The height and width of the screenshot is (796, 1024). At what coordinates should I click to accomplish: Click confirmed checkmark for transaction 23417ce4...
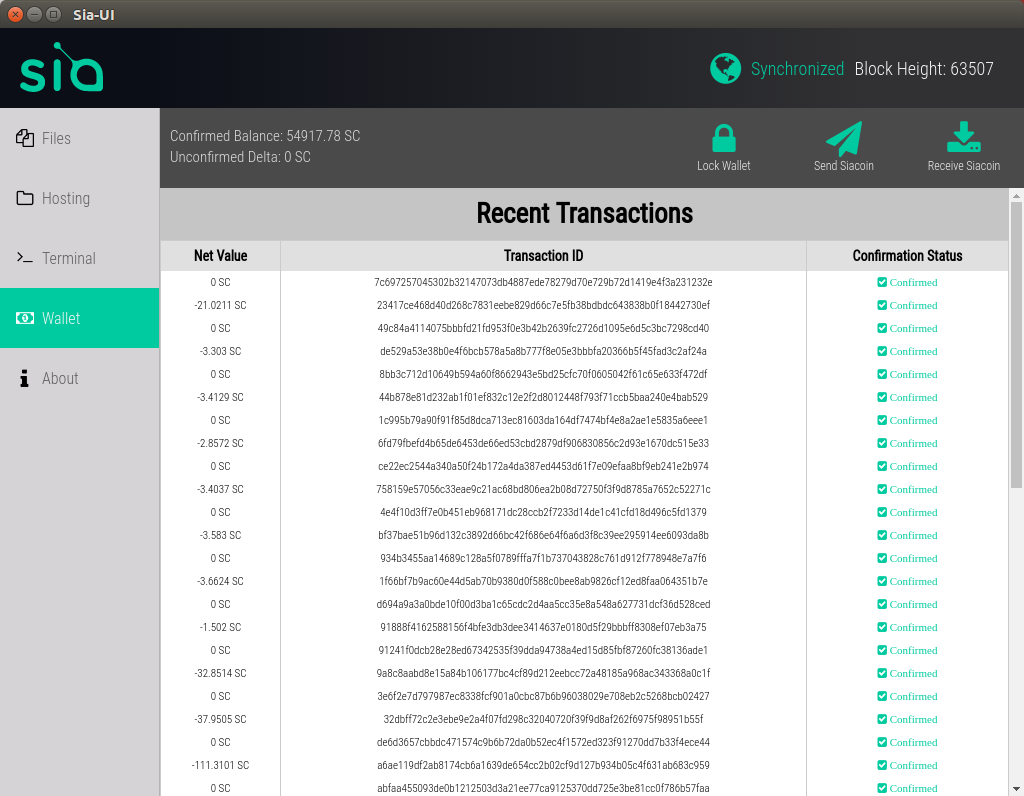click(x=882, y=305)
